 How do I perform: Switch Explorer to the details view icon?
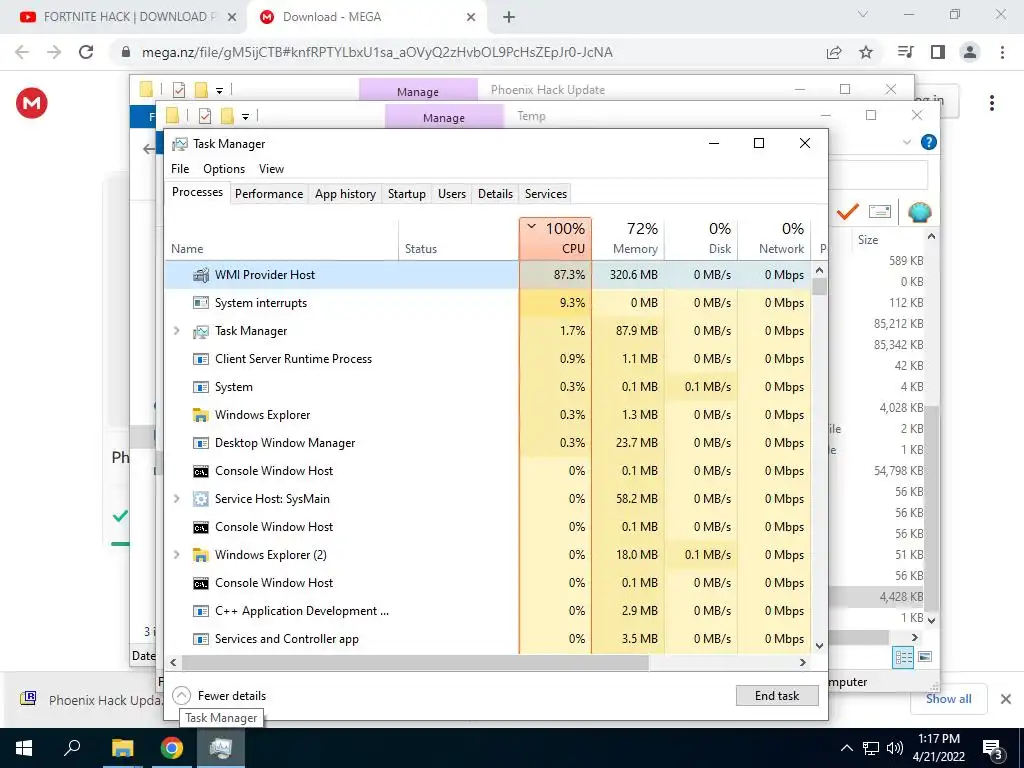pos(903,657)
